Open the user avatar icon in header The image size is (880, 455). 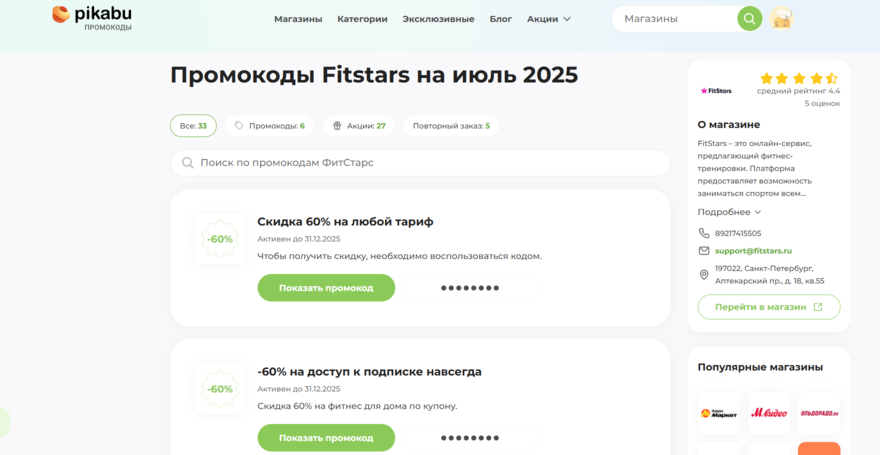781,19
